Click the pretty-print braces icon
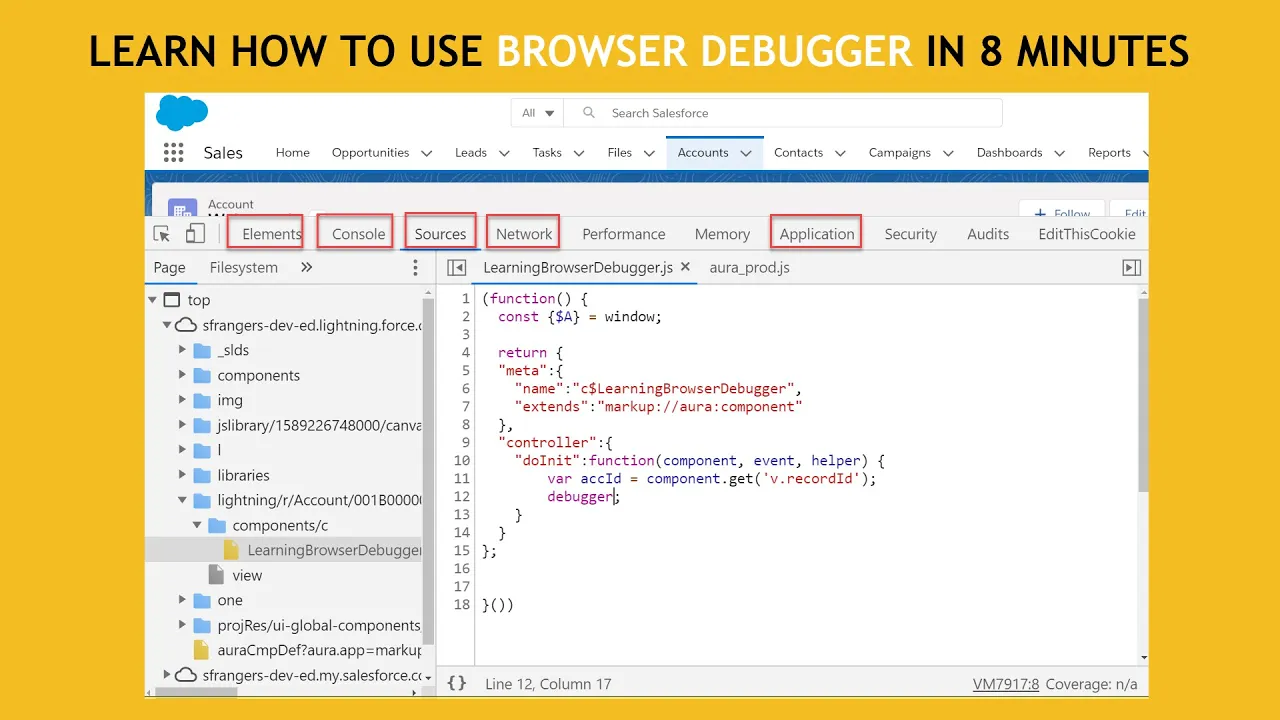 [457, 683]
